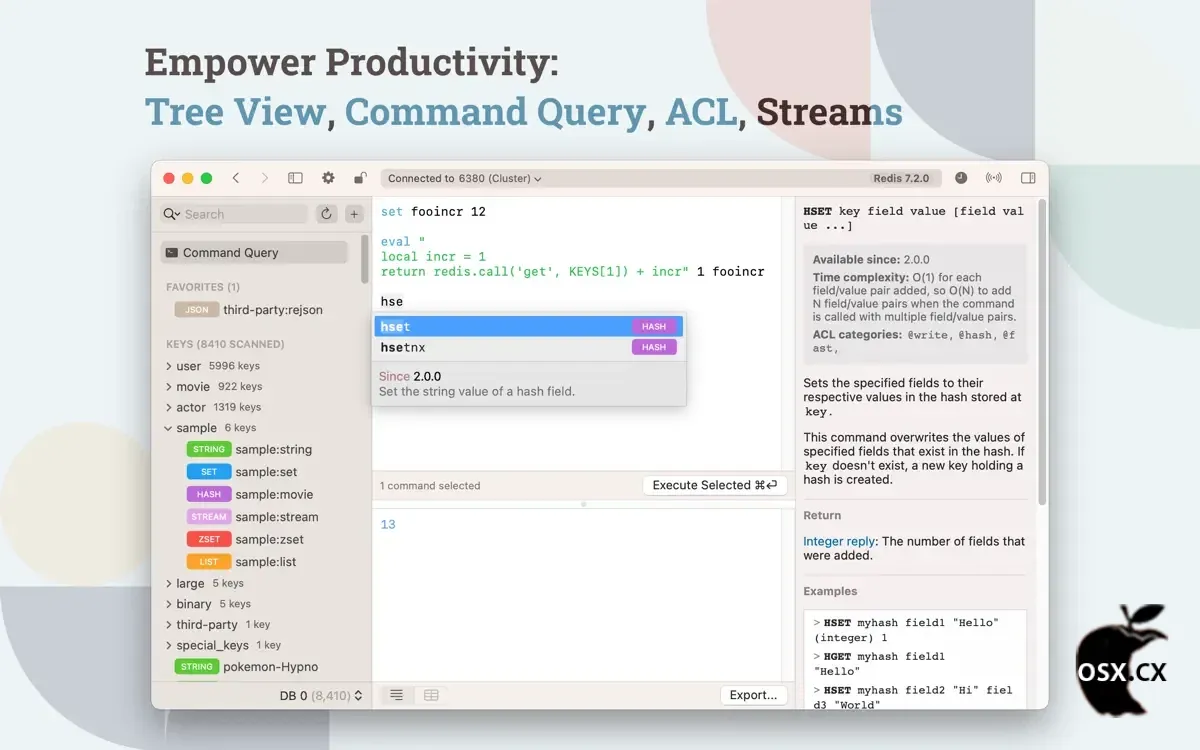Click the STREAM badge of sample:stream
The height and width of the screenshot is (750, 1200).
coord(209,517)
